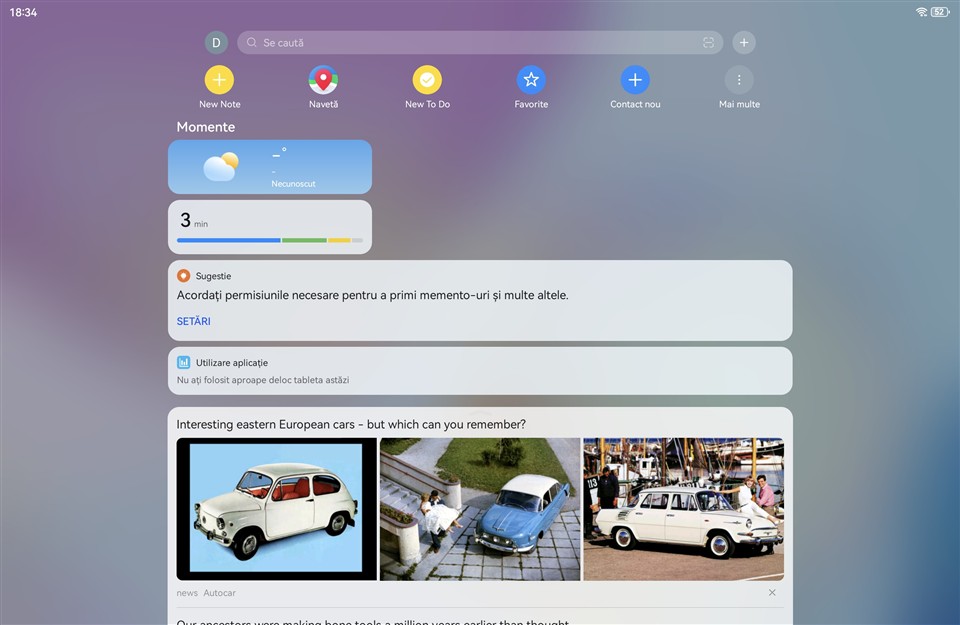Tap the Contact nou plus icon
Image resolution: width=960 pixels, height=625 pixels.
pyautogui.click(x=635, y=80)
